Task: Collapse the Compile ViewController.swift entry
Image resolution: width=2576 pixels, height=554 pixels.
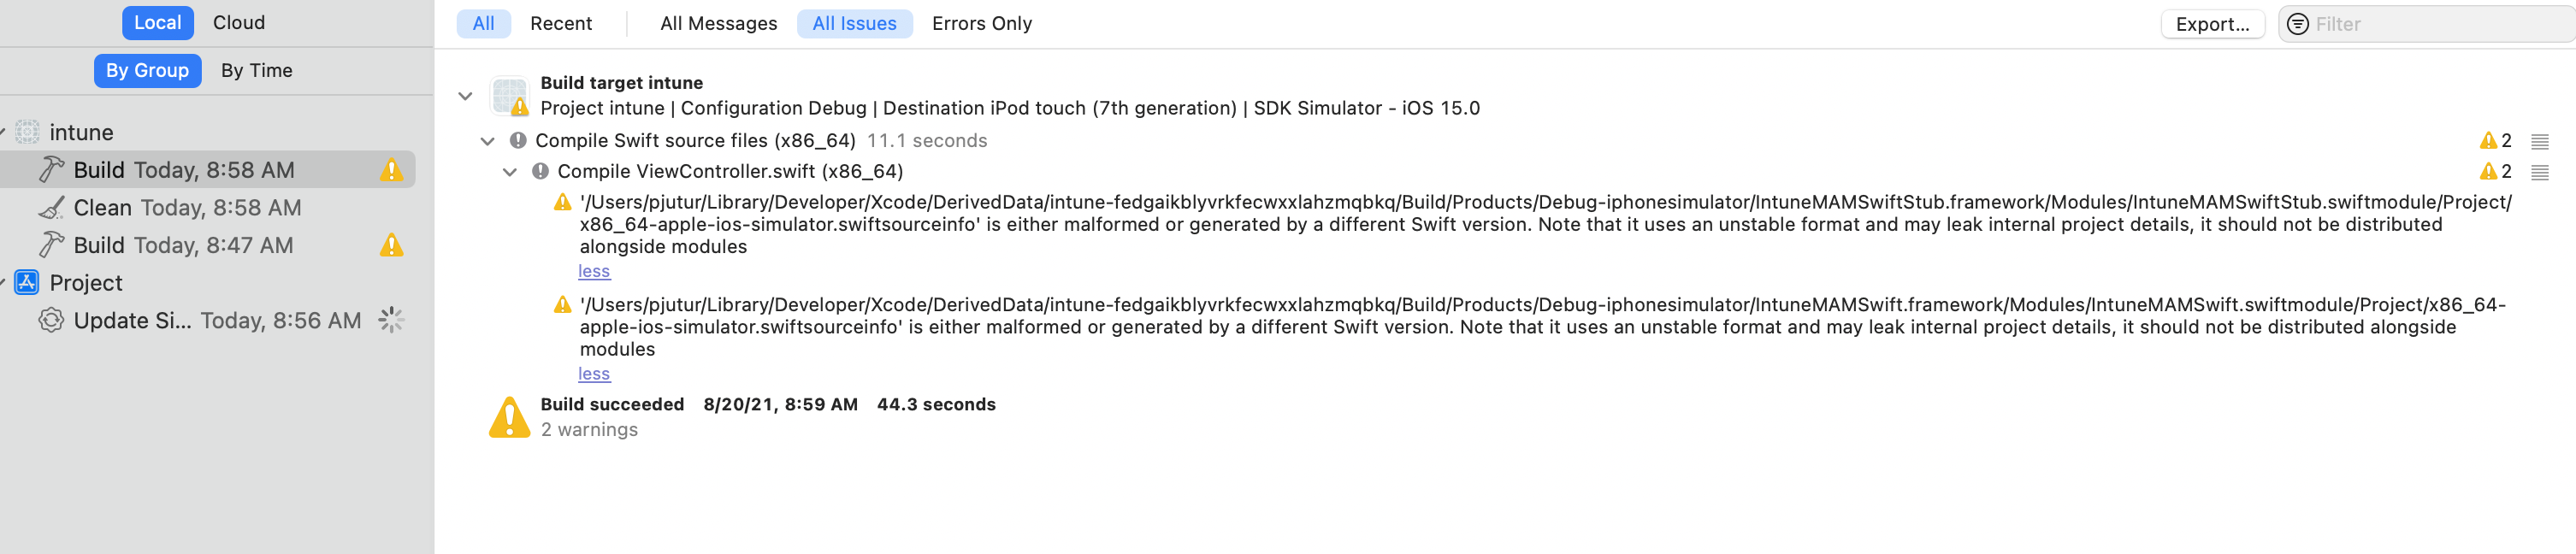Action: tap(511, 171)
